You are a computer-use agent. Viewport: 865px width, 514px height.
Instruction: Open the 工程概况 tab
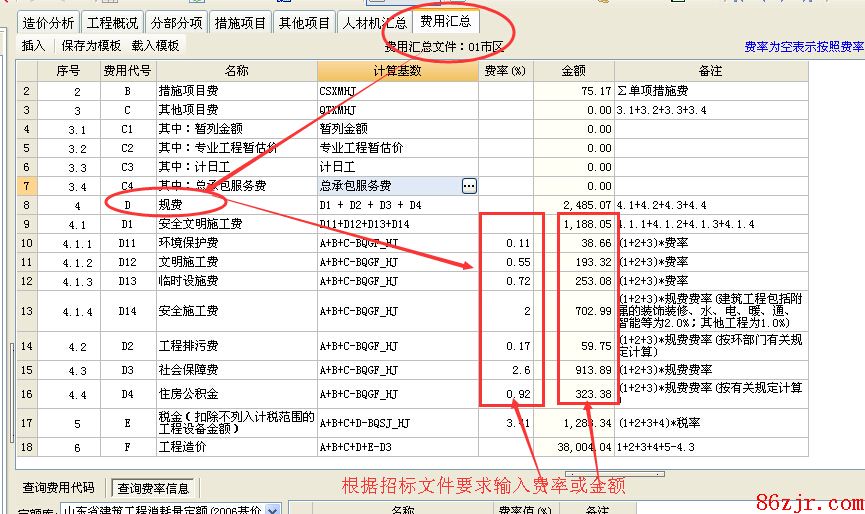112,22
